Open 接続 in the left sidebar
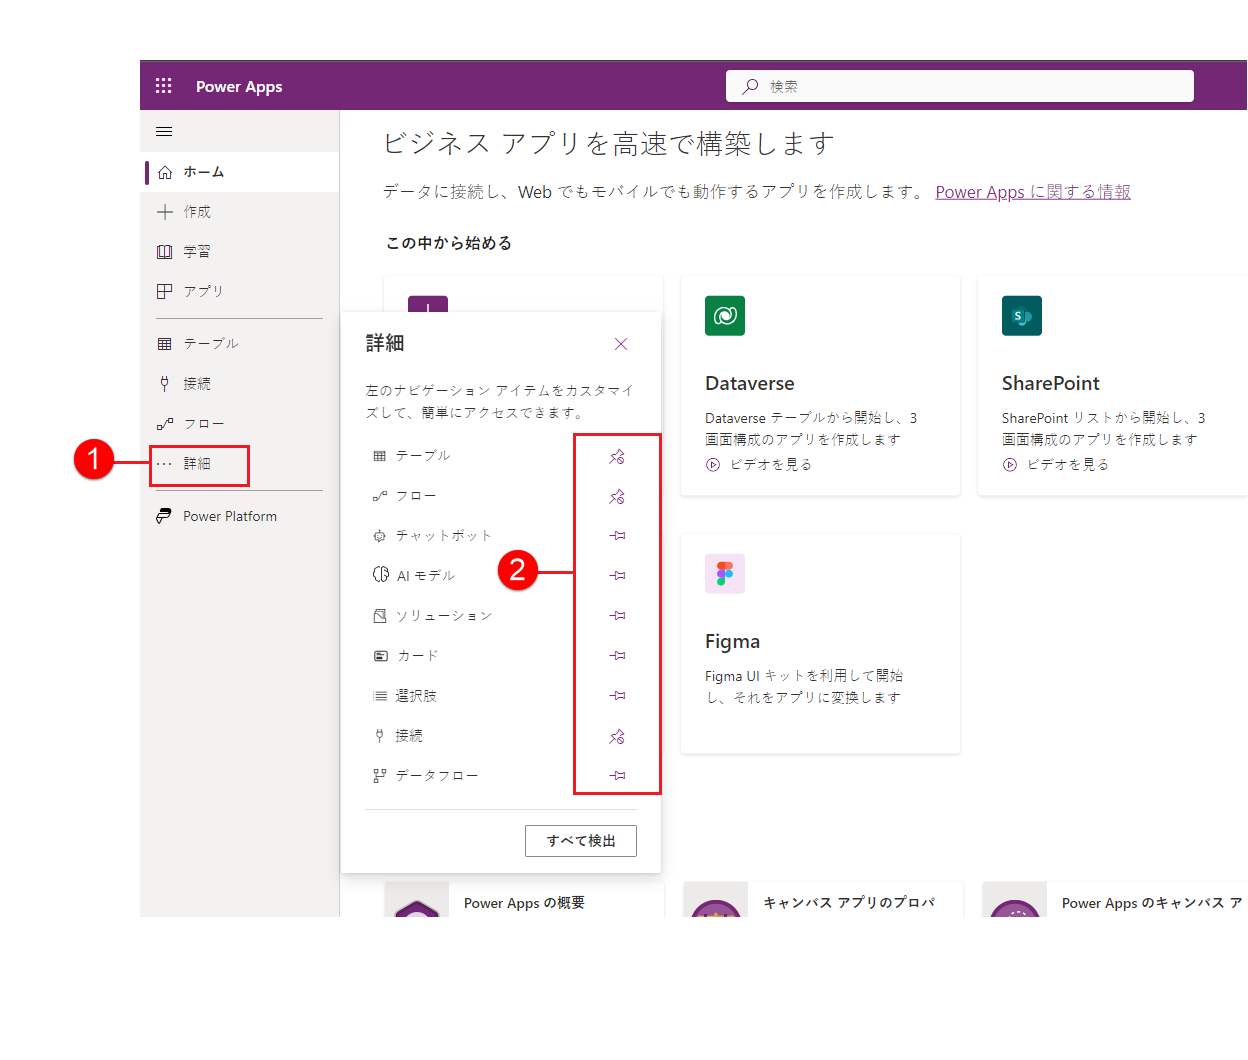 coord(240,383)
